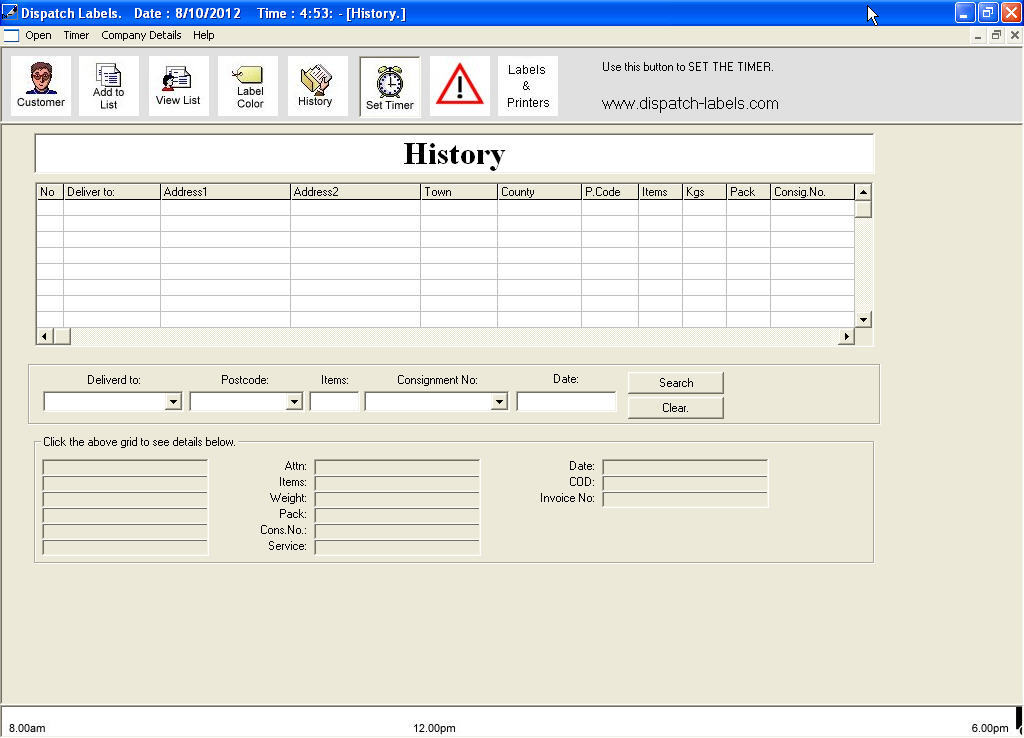Click the 'Kgs' column header

coord(705,192)
